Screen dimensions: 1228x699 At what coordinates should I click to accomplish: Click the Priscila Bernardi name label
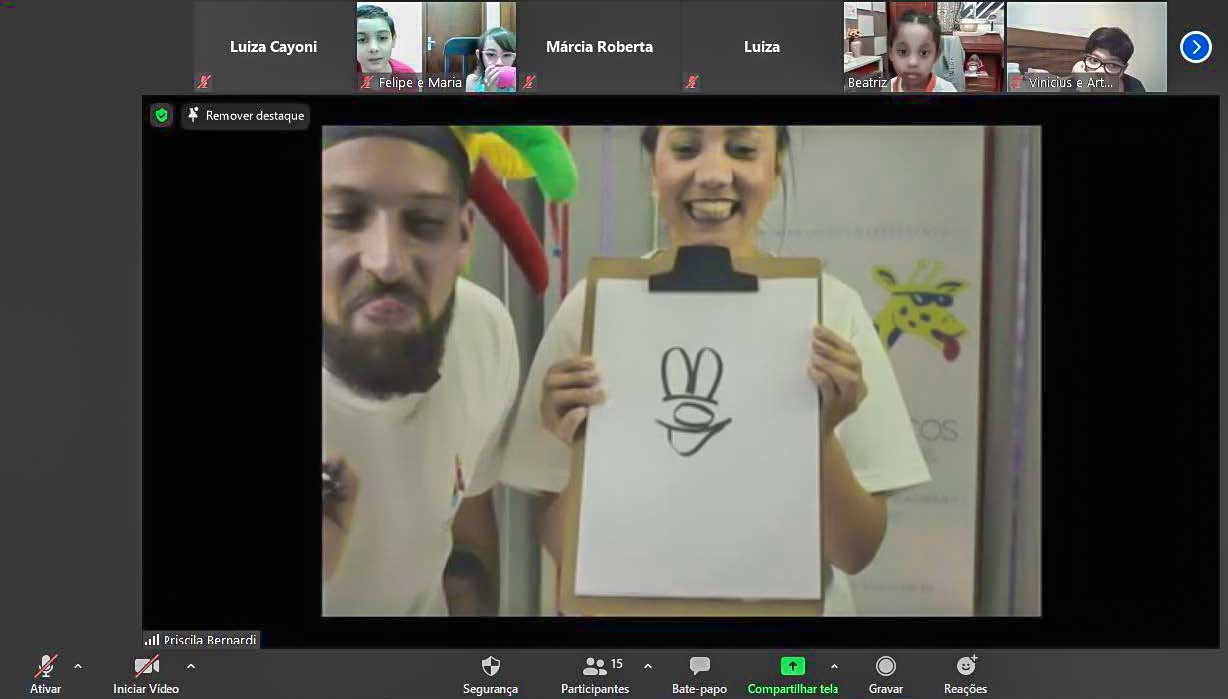point(201,640)
